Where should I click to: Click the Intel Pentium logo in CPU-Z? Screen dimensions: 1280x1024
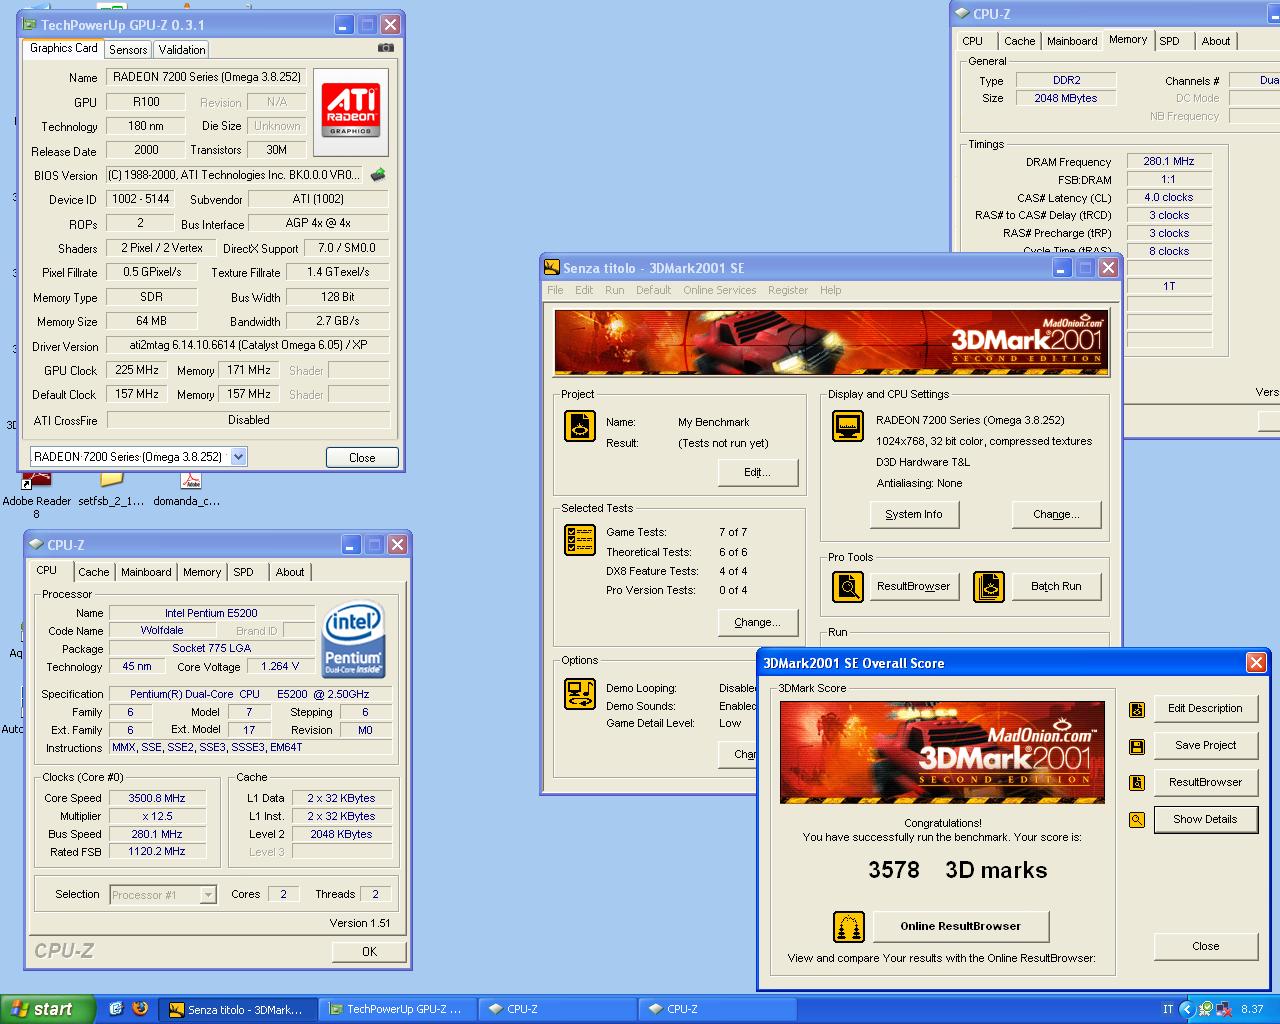click(x=354, y=640)
